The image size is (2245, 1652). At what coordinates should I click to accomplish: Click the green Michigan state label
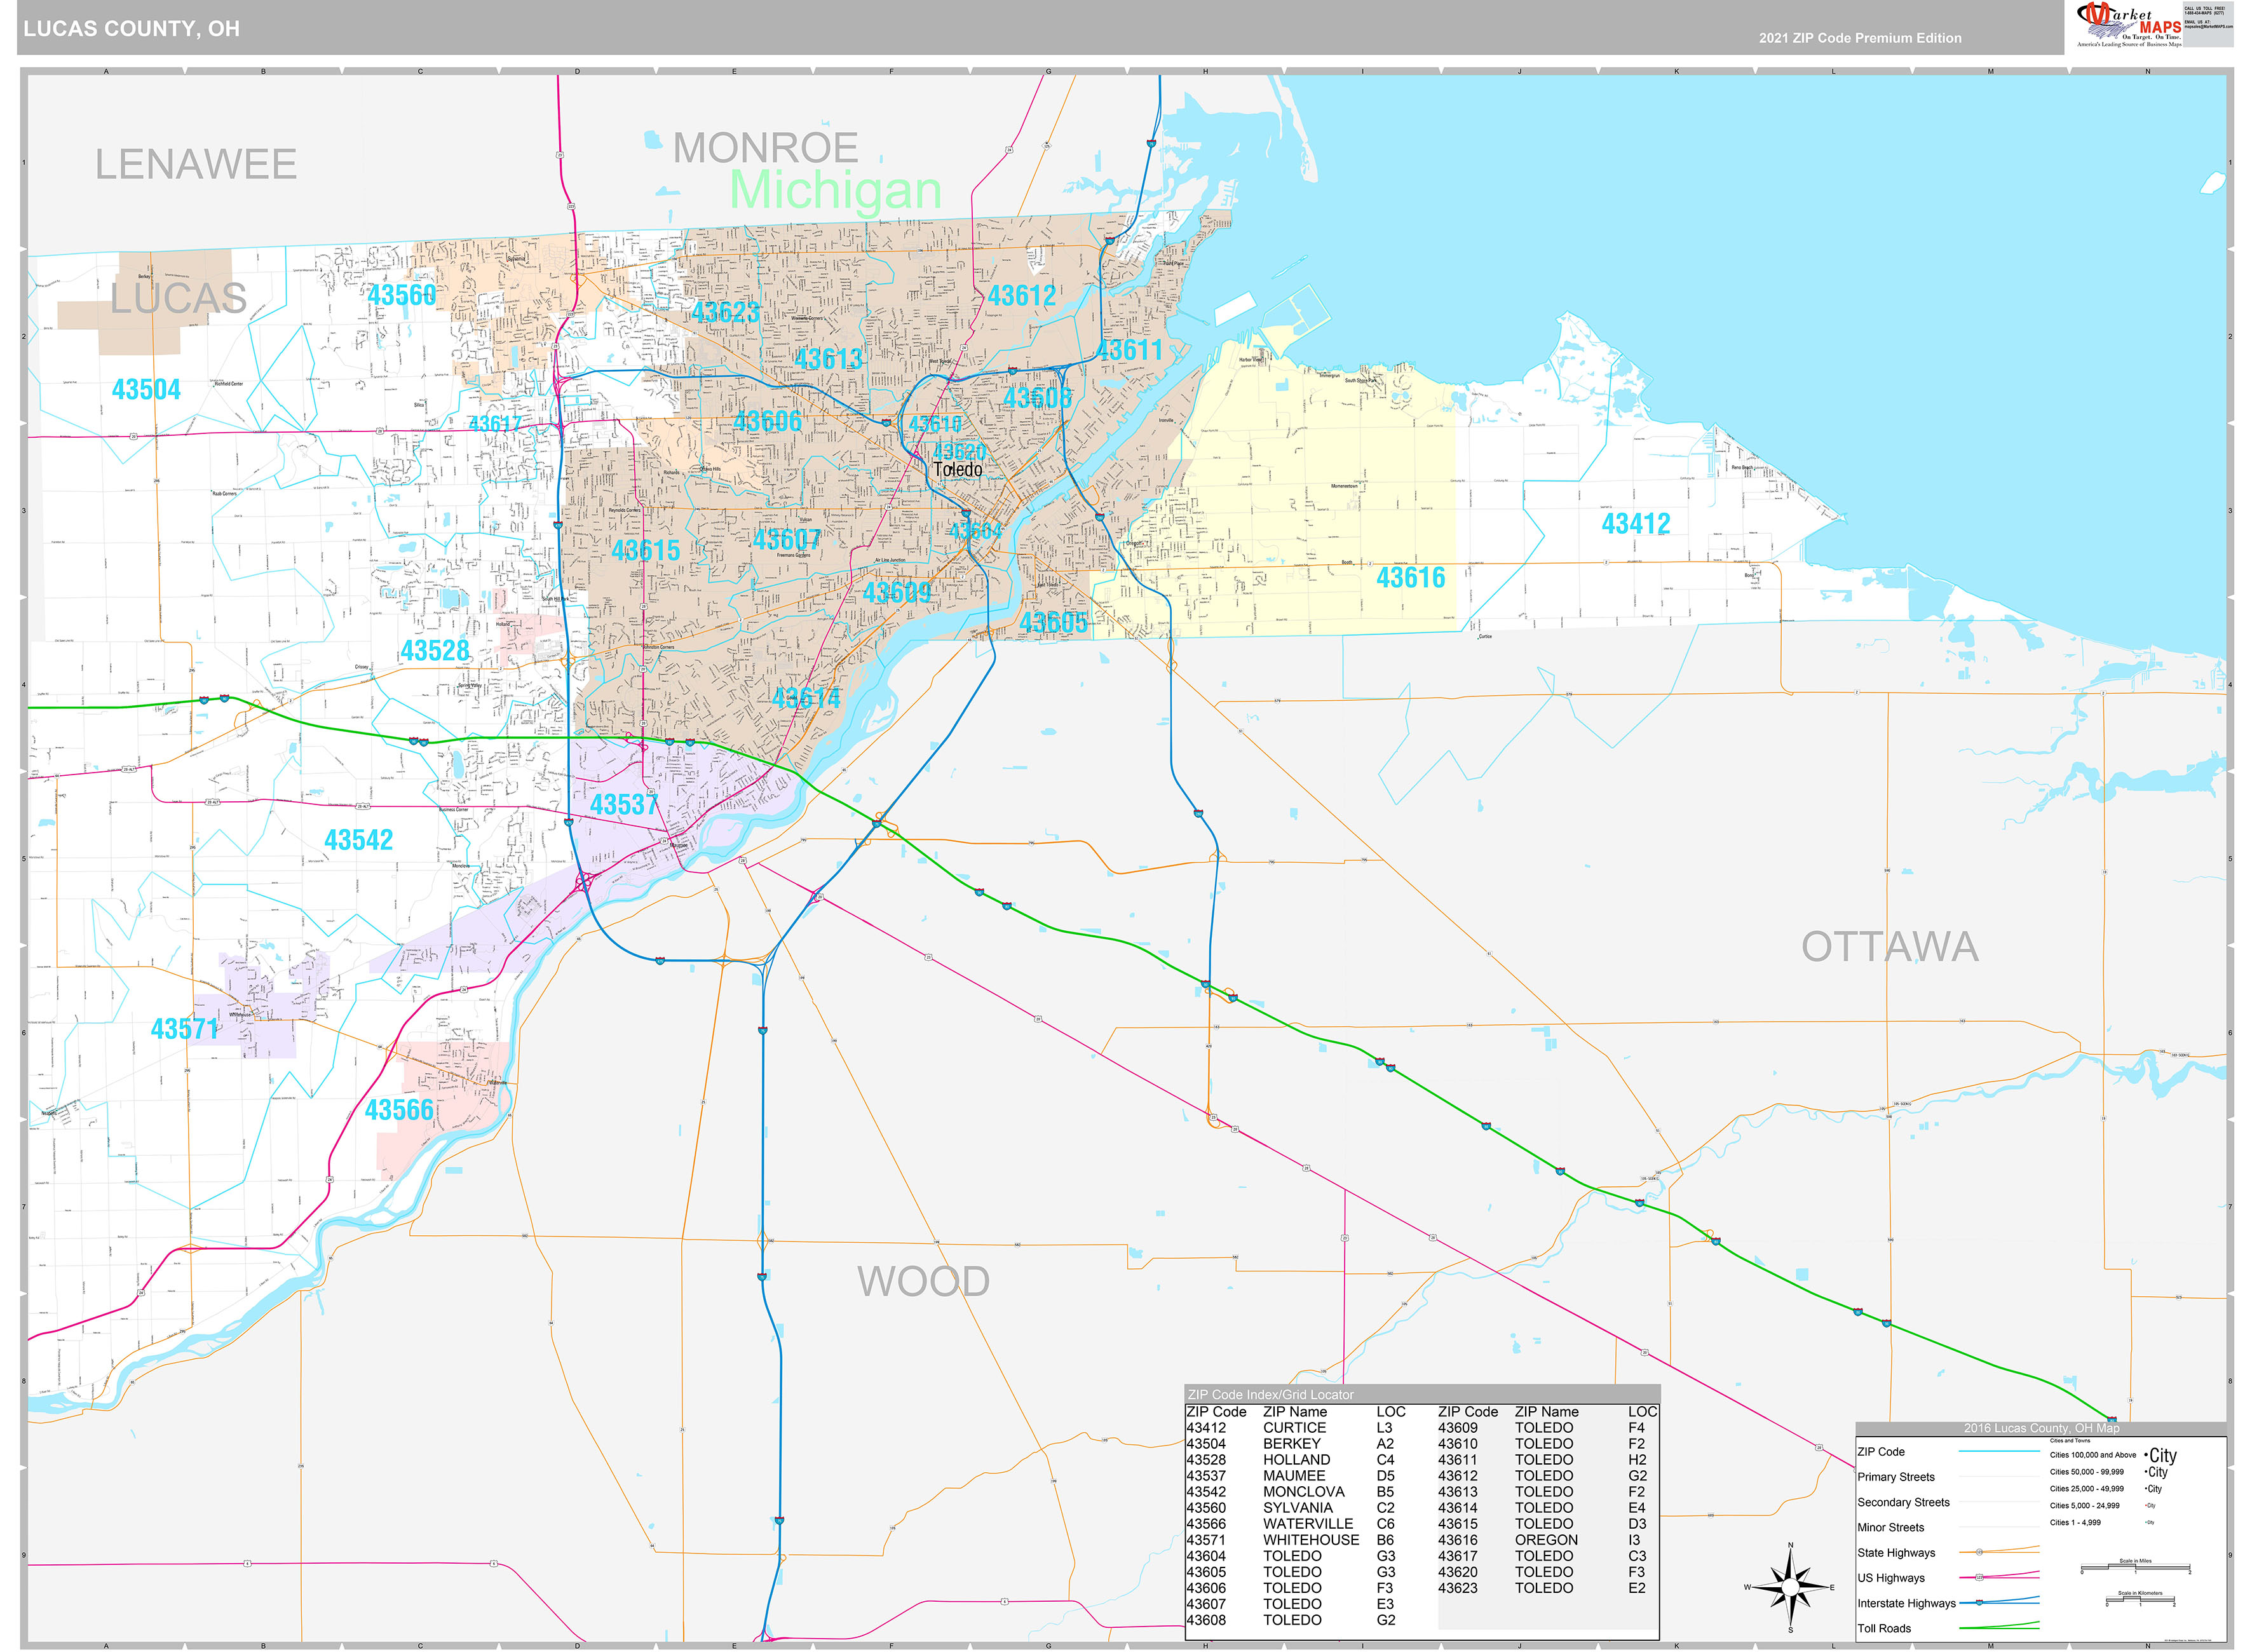pos(836,190)
